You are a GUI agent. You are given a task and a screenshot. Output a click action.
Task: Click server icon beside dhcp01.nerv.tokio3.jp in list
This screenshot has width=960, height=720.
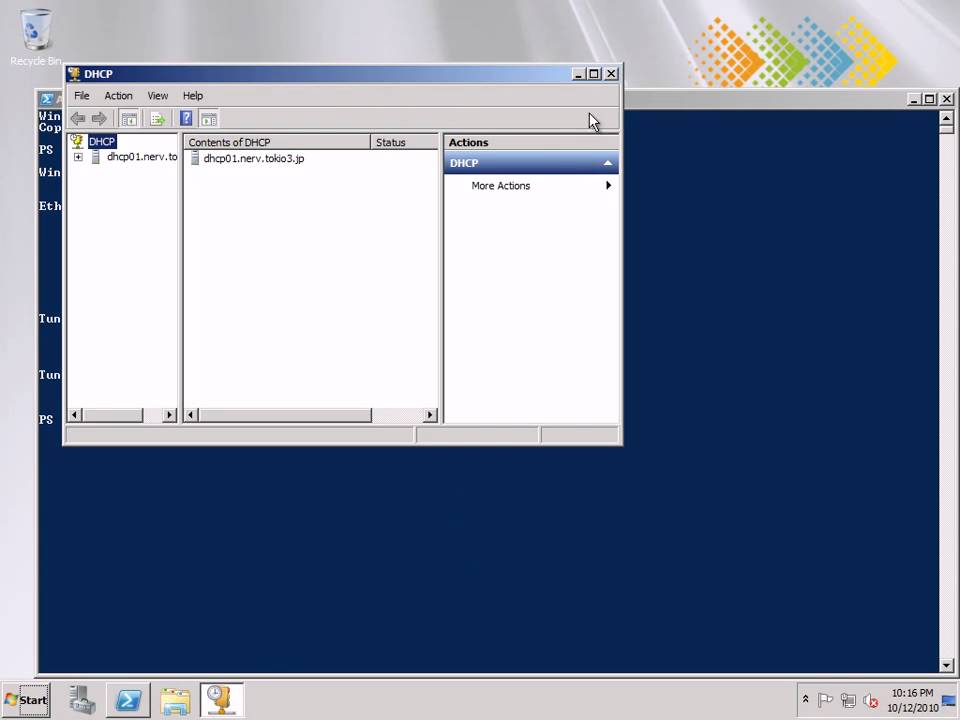(195, 159)
